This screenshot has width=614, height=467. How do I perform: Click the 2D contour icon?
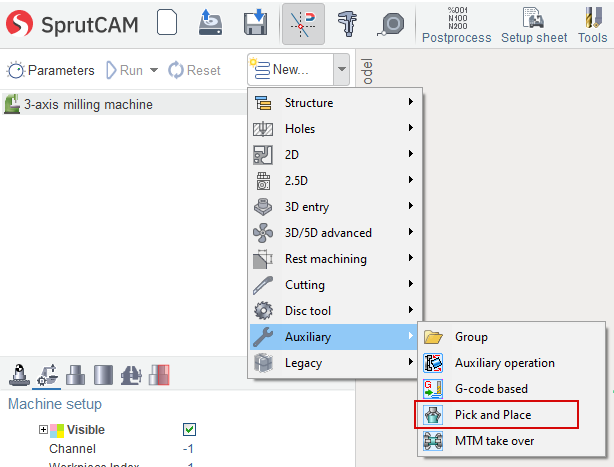263,155
